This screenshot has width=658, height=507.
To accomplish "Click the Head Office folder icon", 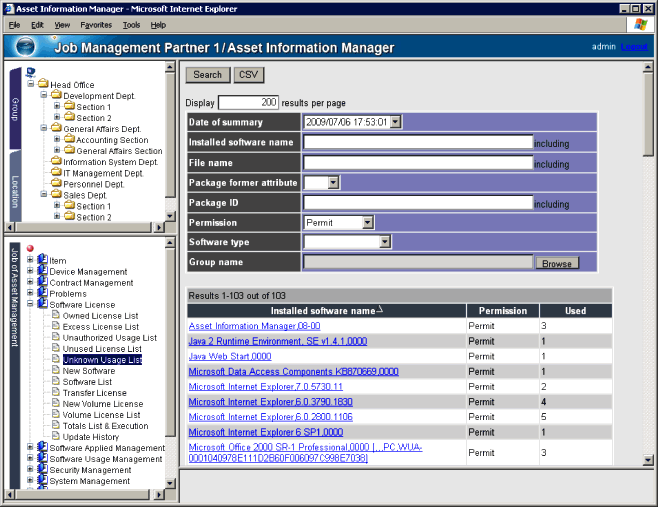I will coord(43,85).
